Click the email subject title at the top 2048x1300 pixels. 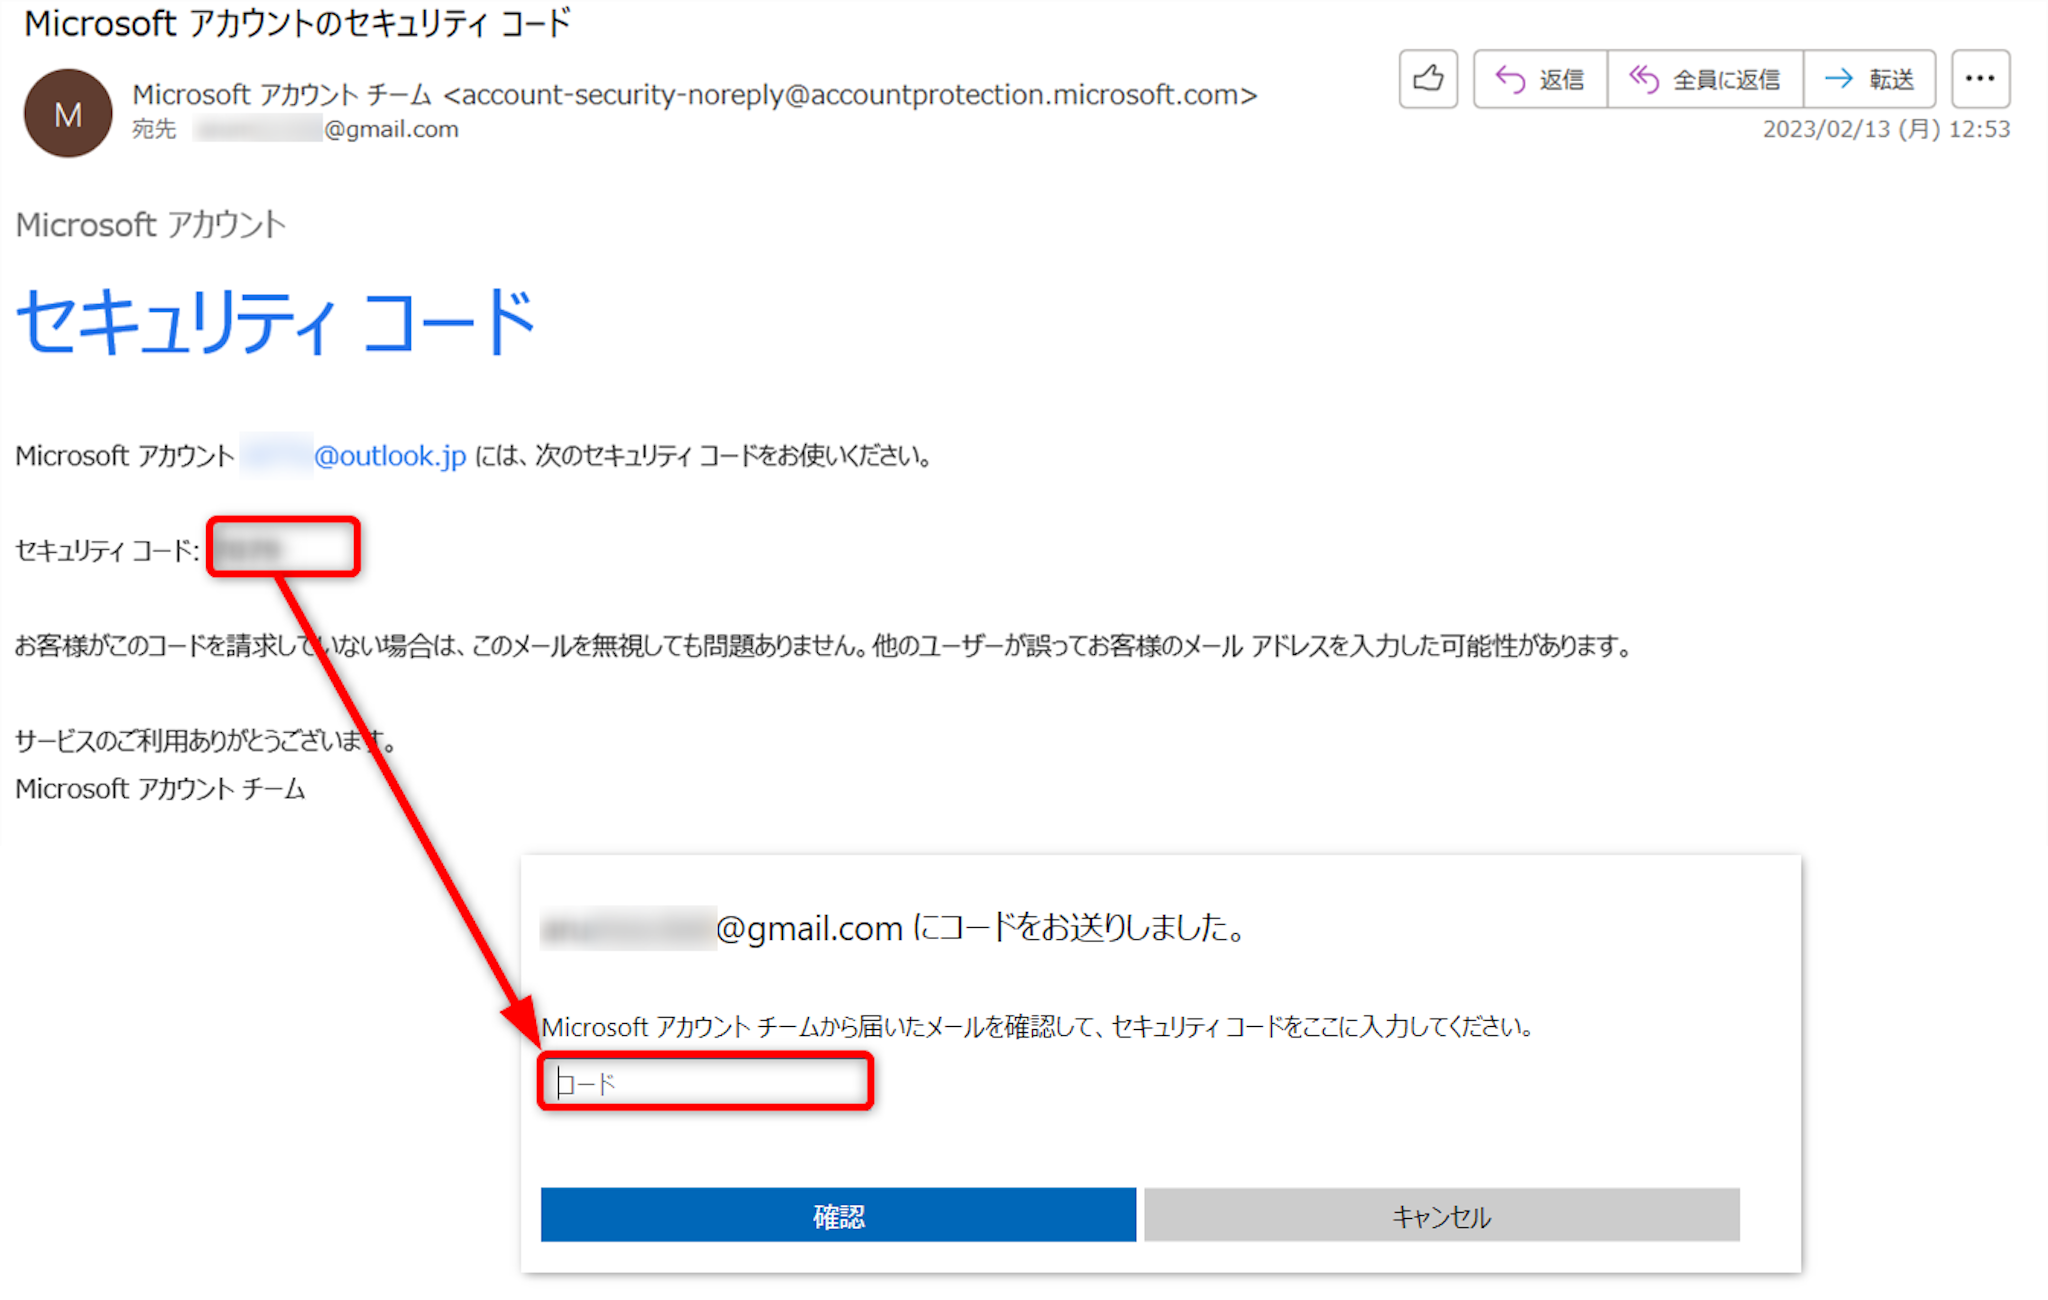[297, 22]
